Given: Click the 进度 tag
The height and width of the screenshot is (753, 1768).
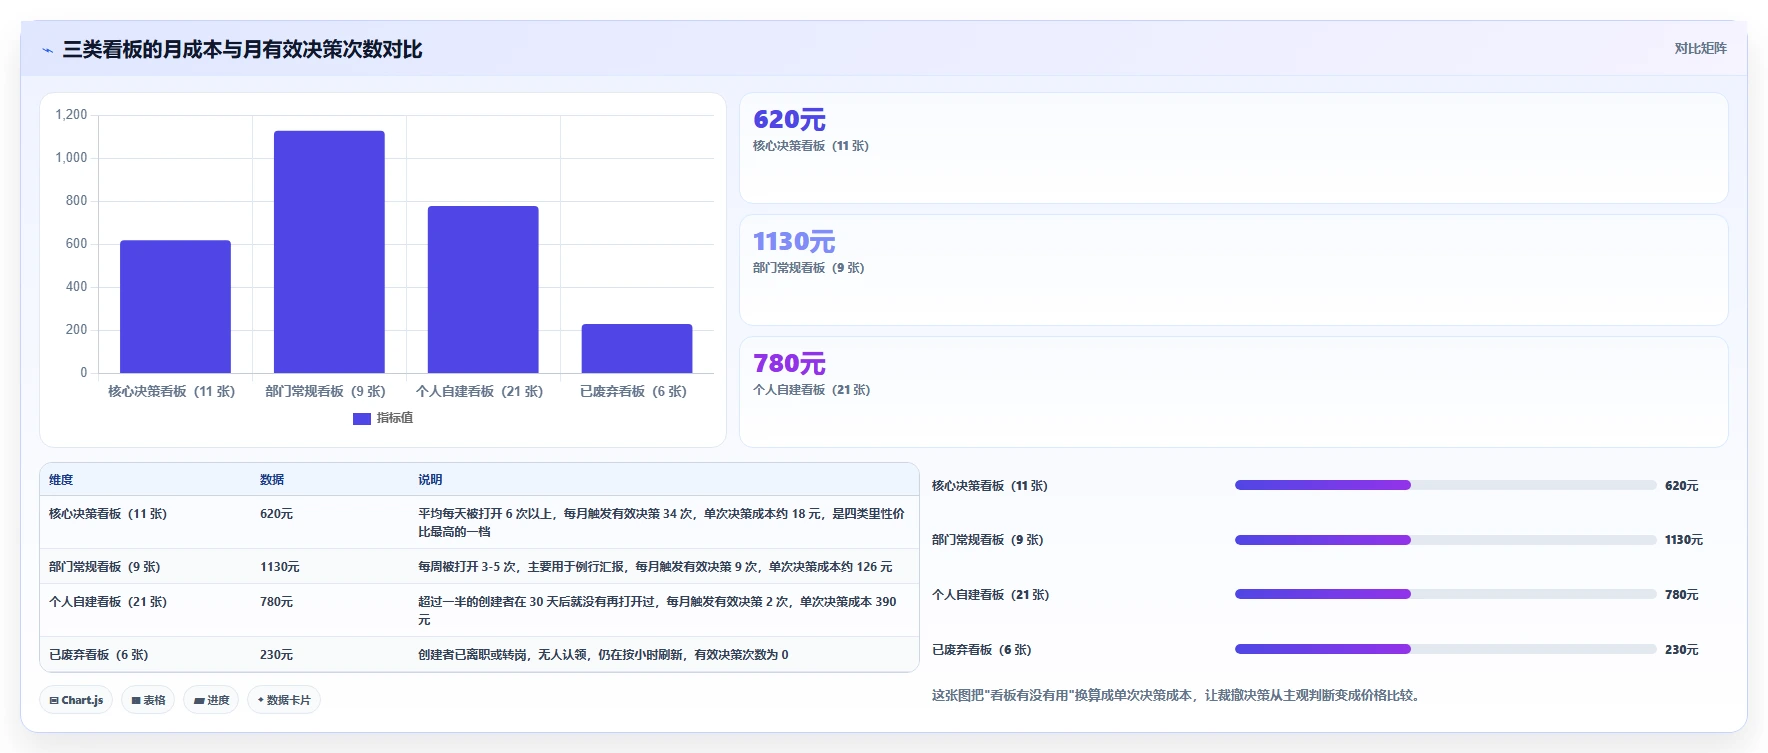Looking at the screenshot, I should 211,700.
